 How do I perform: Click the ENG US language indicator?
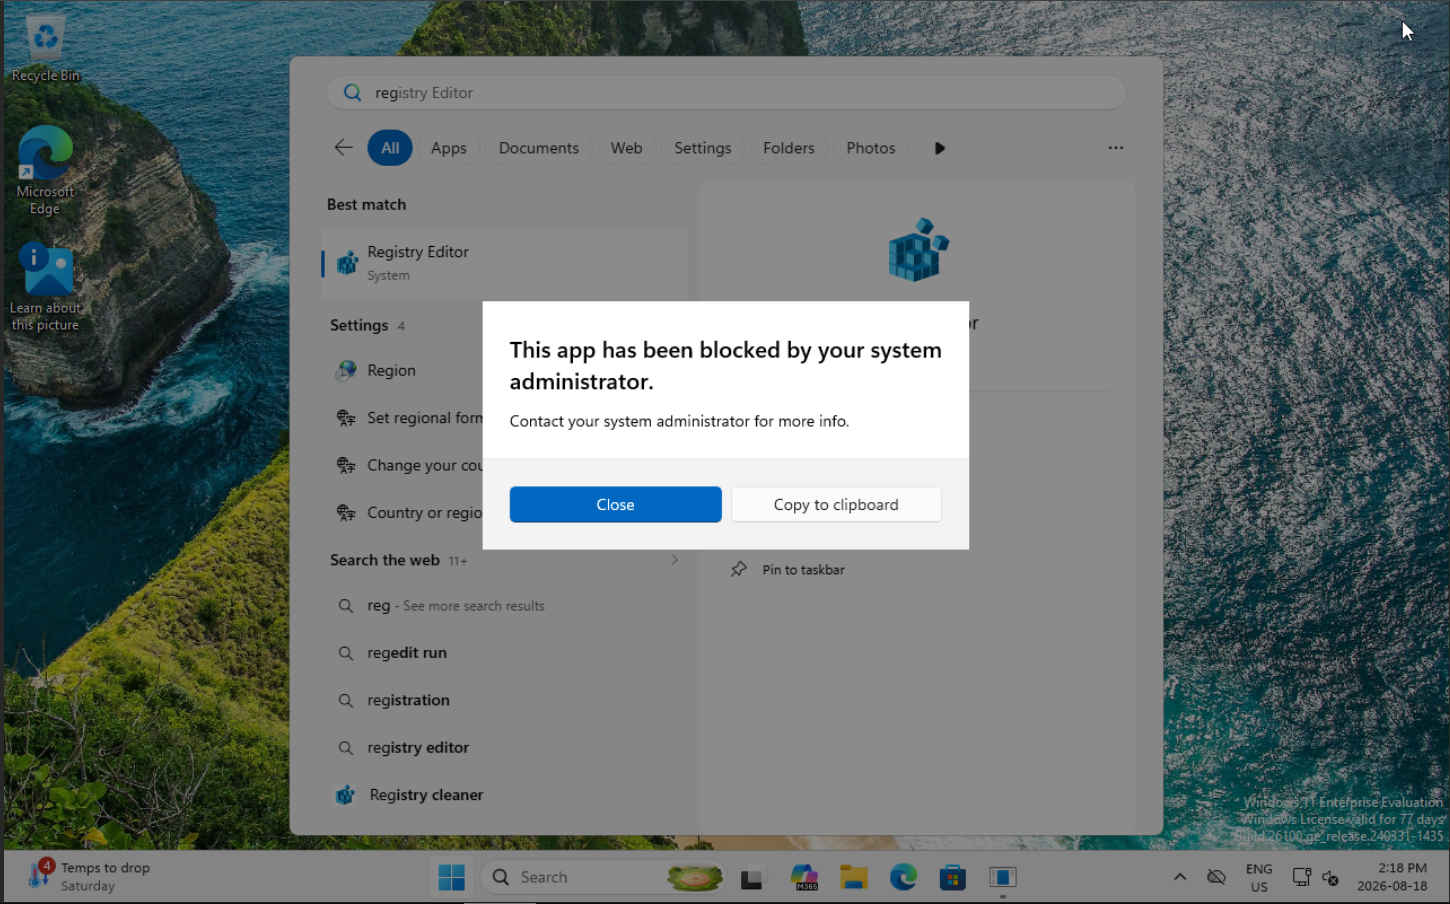tap(1259, 878)
